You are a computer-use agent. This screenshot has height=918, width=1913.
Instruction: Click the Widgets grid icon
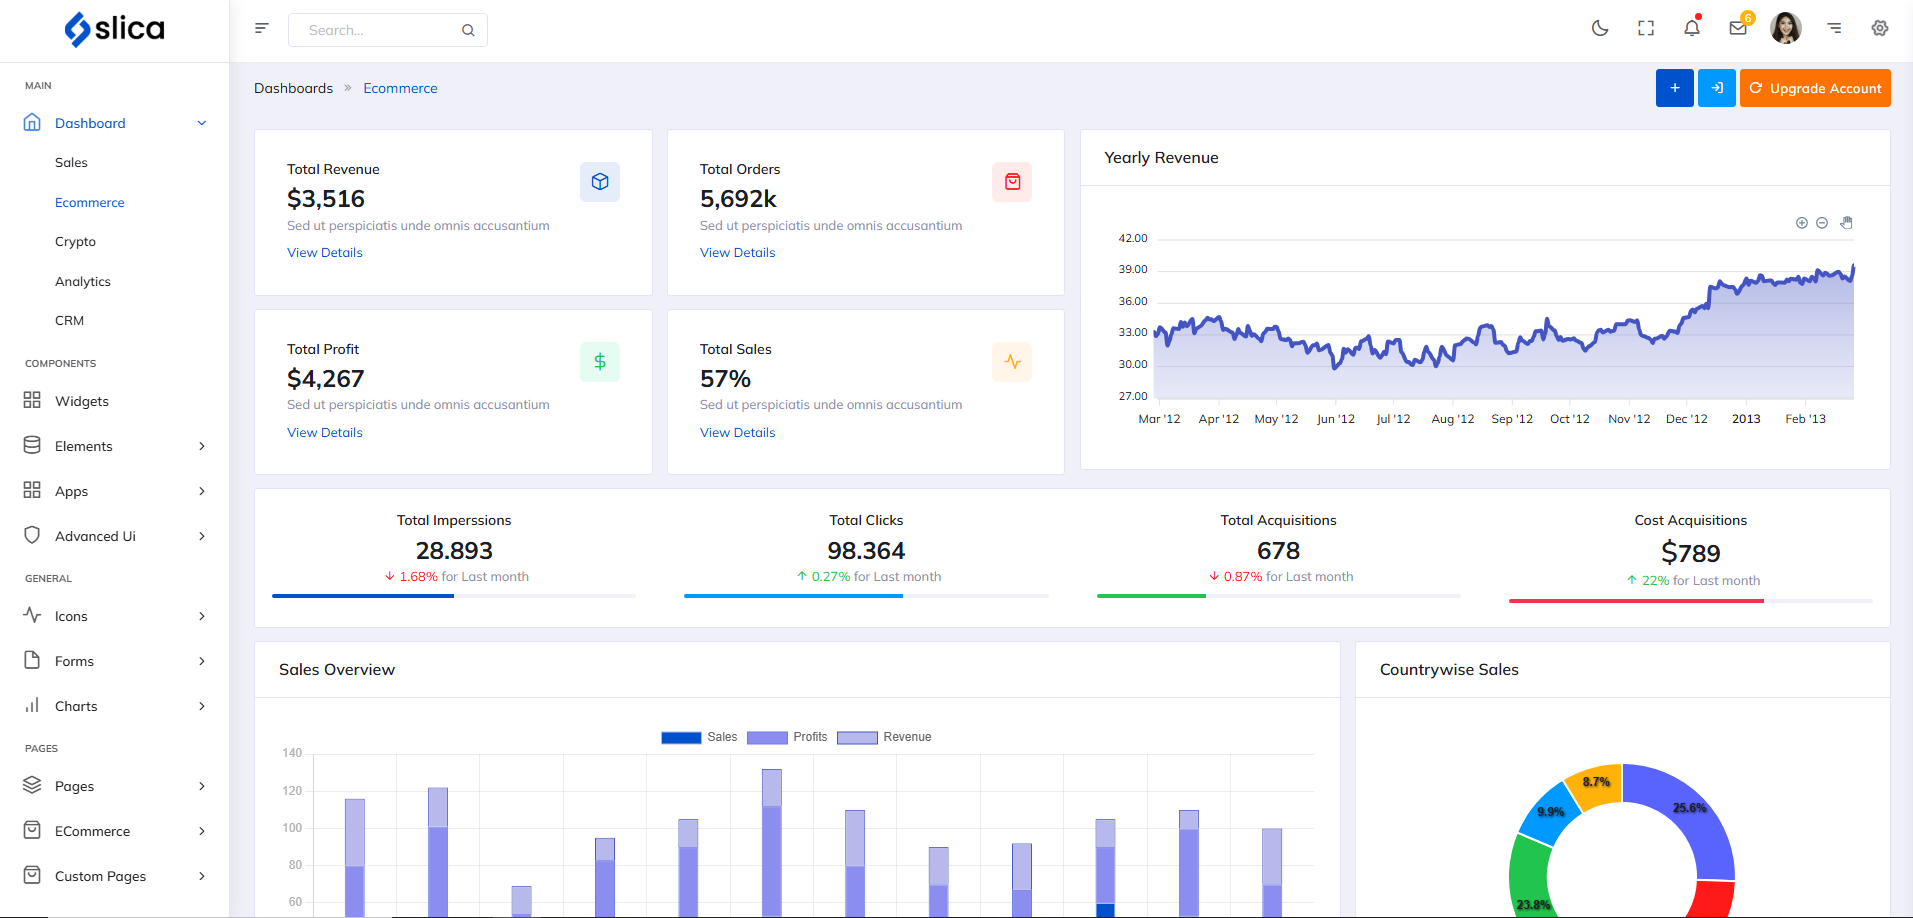pyautogui.click(x=32, y=400)
